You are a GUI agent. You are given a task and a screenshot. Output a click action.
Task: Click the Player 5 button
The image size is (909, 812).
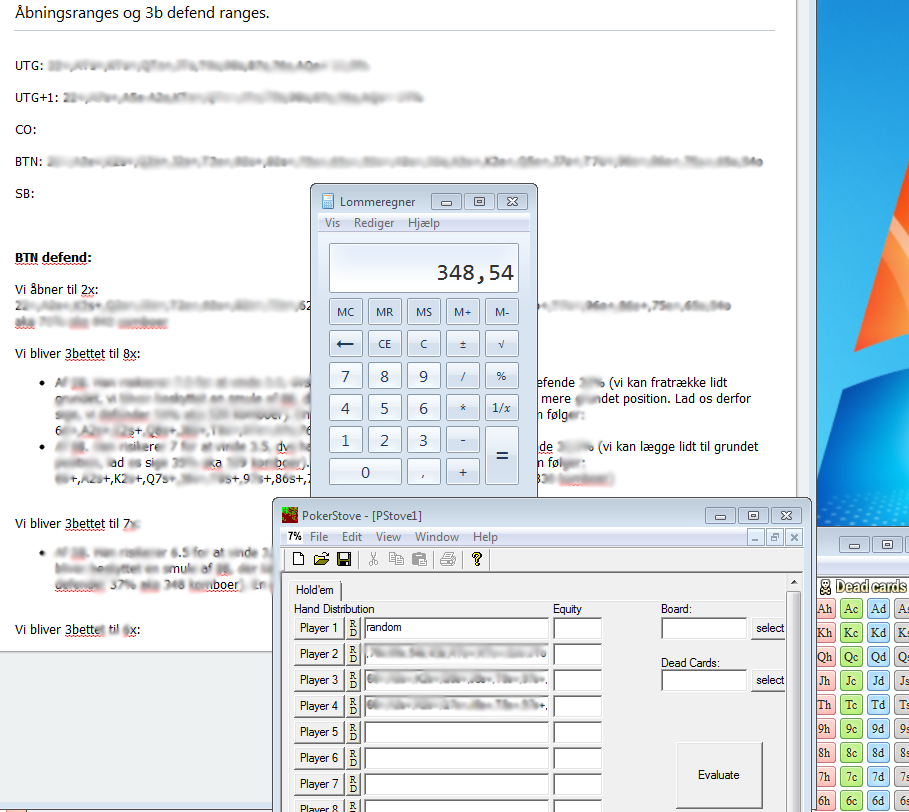tap(319, 732)
